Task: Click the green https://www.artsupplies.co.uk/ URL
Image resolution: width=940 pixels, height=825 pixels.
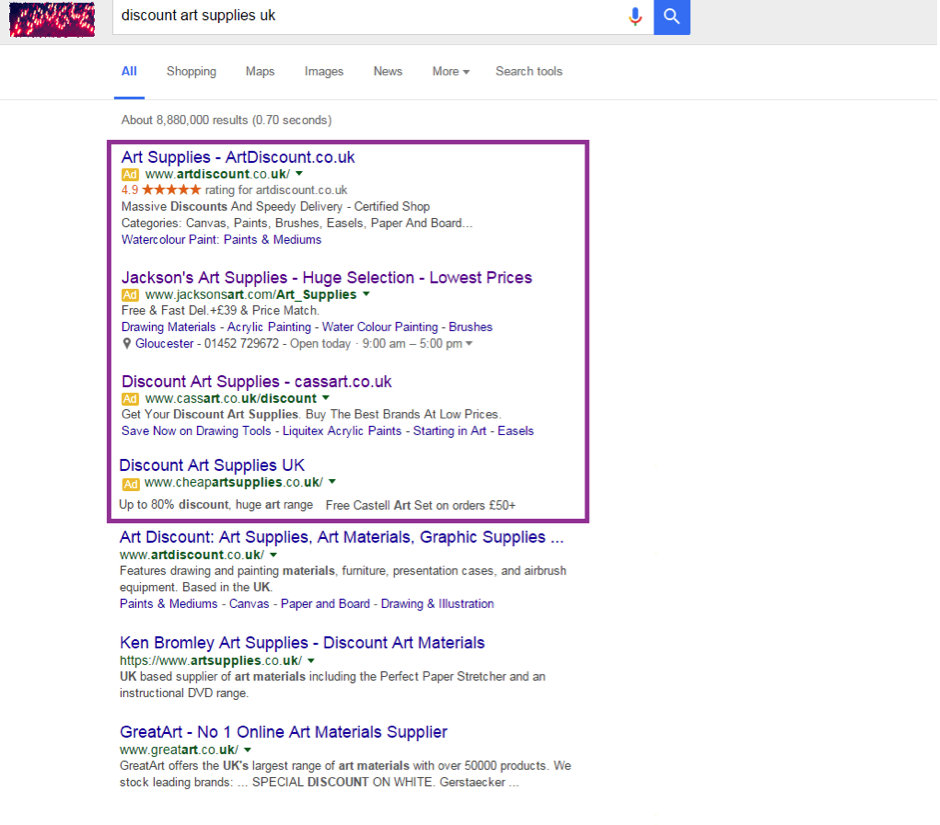Action: point(211,661)
